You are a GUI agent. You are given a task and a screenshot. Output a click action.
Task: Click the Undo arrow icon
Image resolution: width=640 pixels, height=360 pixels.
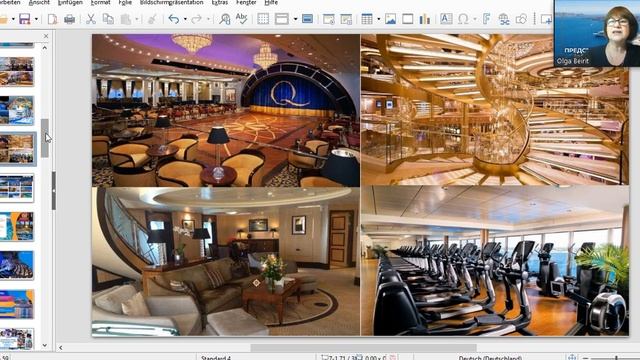point(174,19)
